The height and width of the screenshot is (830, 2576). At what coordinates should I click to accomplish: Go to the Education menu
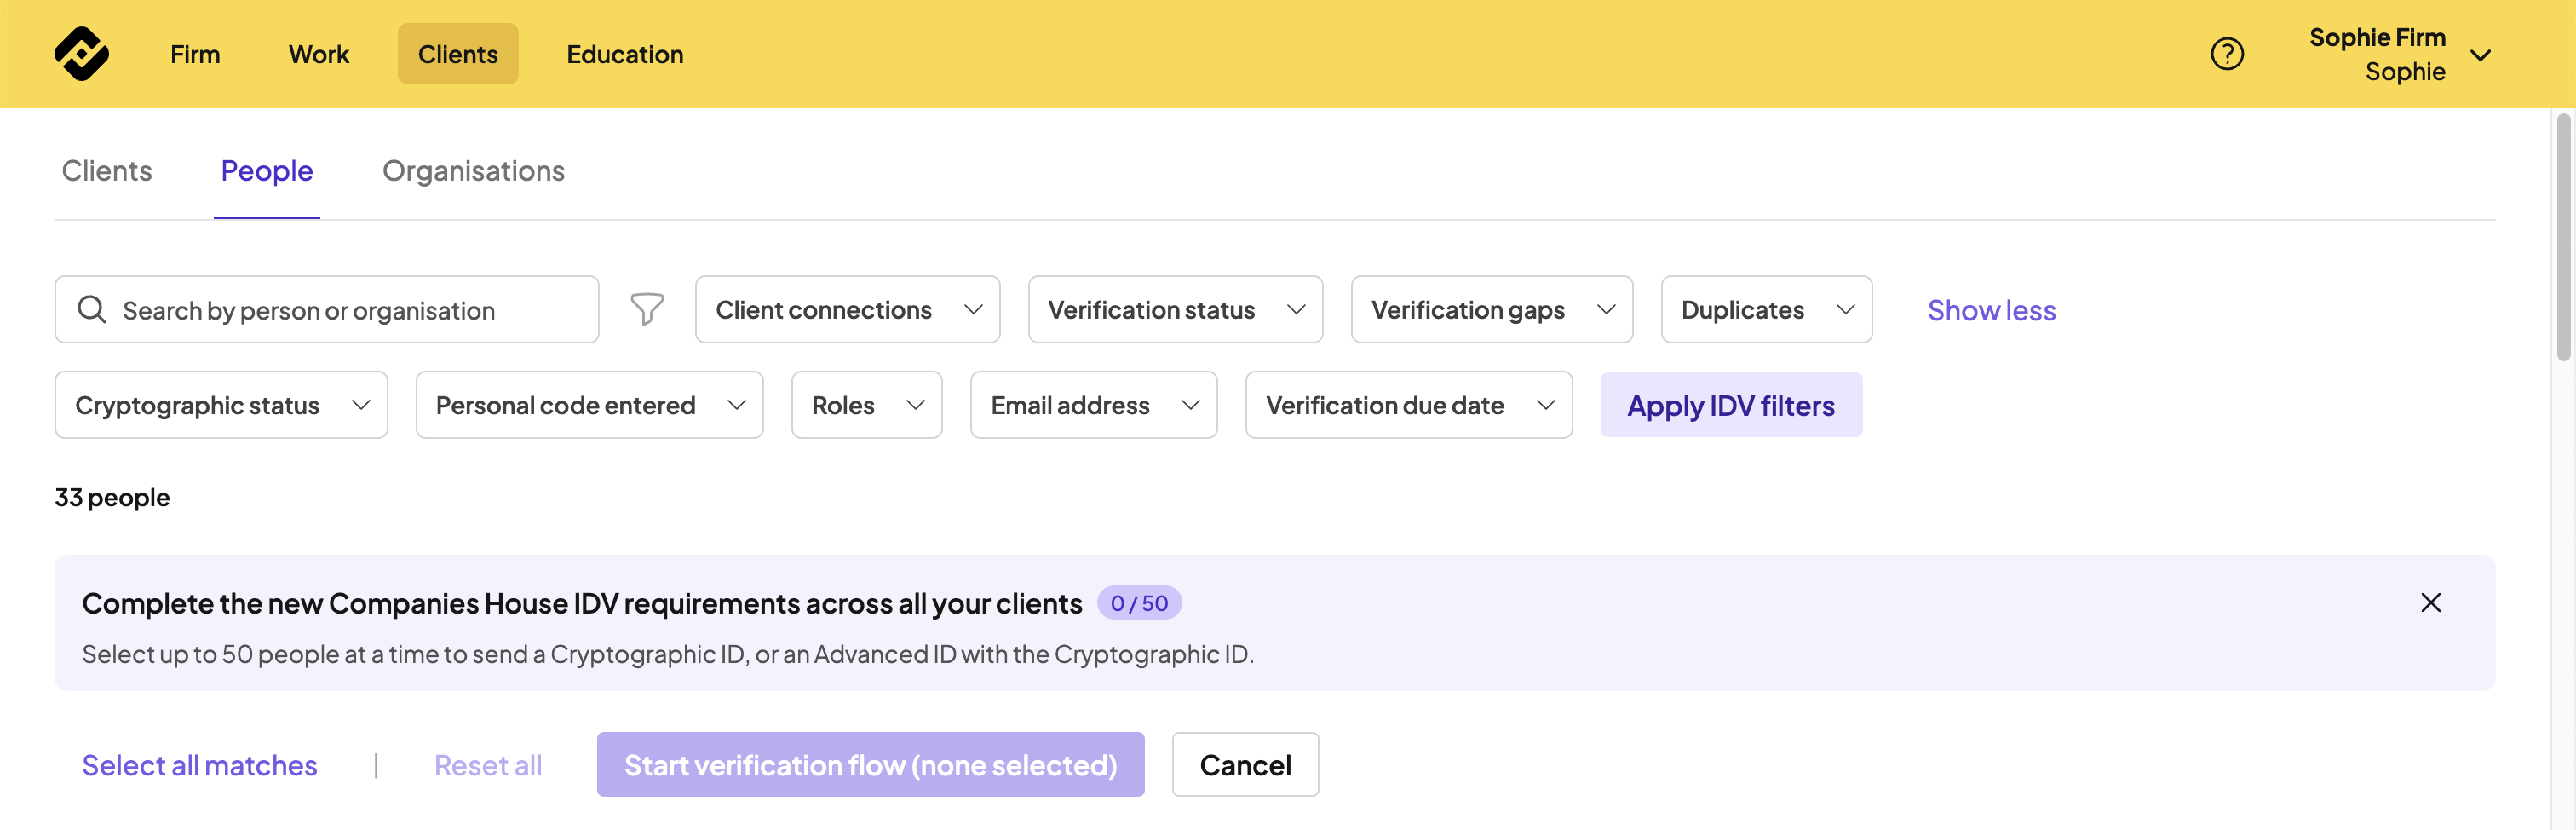(x=625, y=54)
